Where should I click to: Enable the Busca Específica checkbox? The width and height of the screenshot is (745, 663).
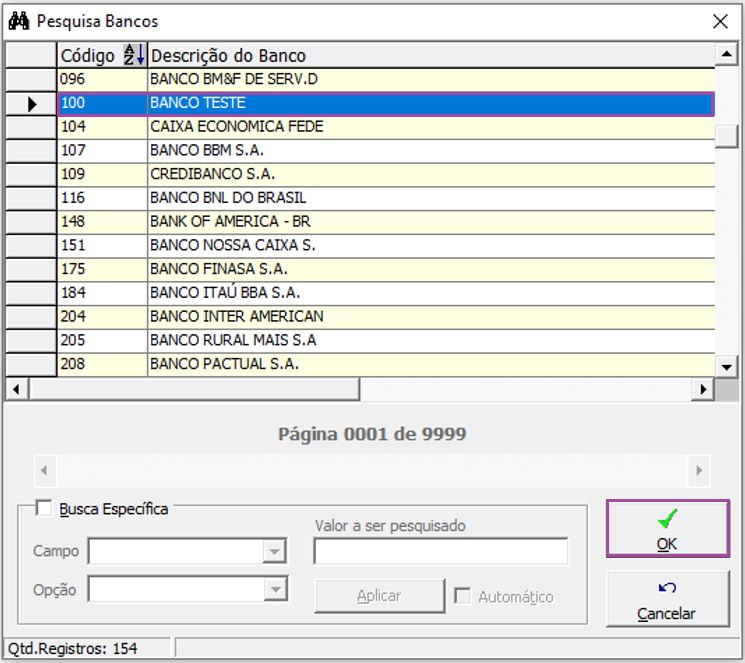[44, 508]
